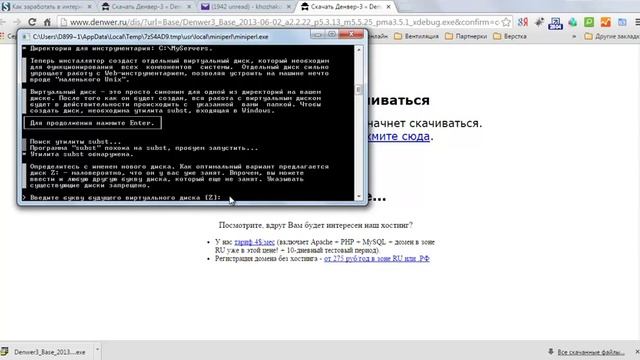
Task: Click the console scroll-down arrow
Action: [x=359, y=196]
